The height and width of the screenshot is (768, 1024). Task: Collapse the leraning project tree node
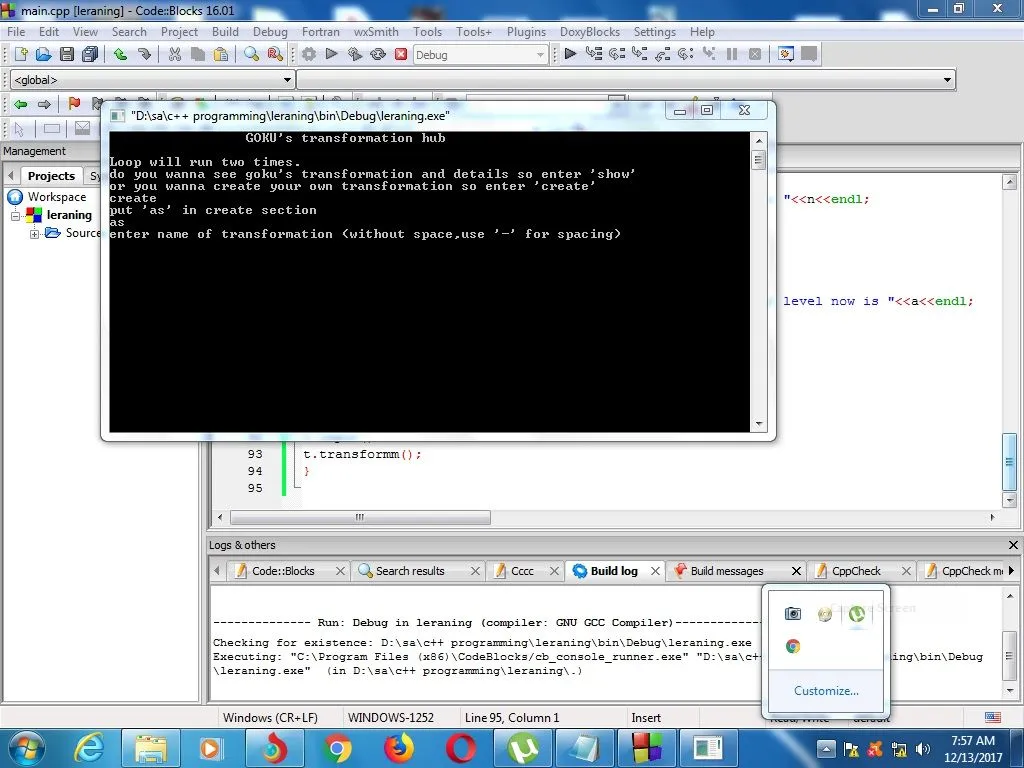tap(16, 216)
